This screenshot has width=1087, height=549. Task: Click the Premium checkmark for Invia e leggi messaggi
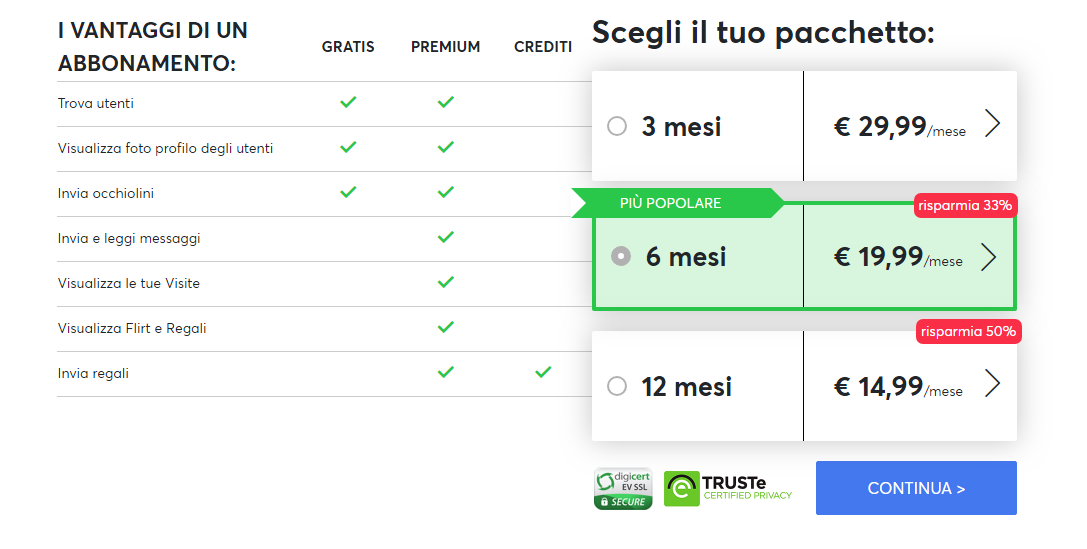446,237
